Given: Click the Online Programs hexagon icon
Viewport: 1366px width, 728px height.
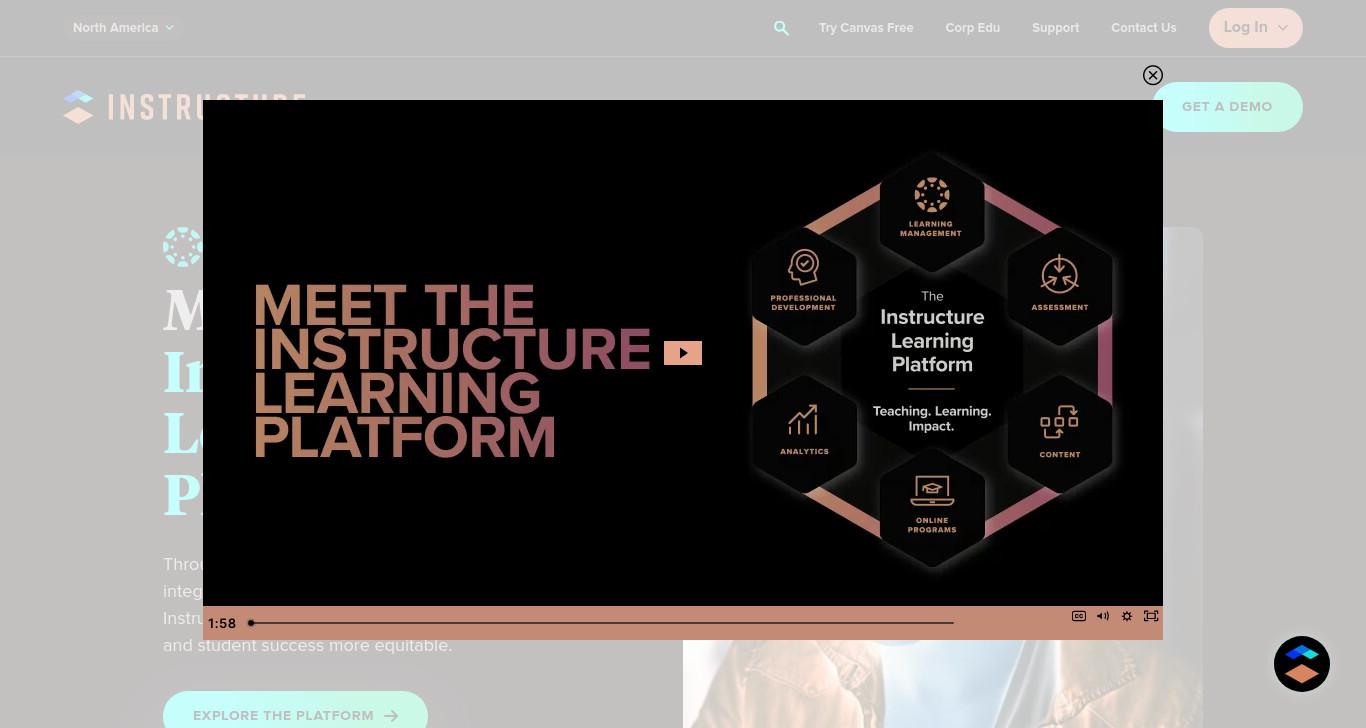Looking at the screenshot, I should 932,506.
